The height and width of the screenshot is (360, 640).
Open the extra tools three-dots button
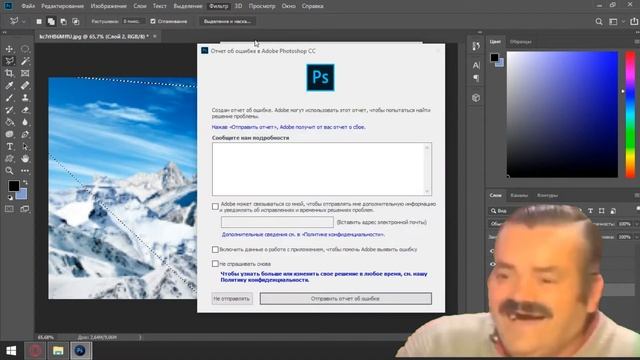point(25,171)
